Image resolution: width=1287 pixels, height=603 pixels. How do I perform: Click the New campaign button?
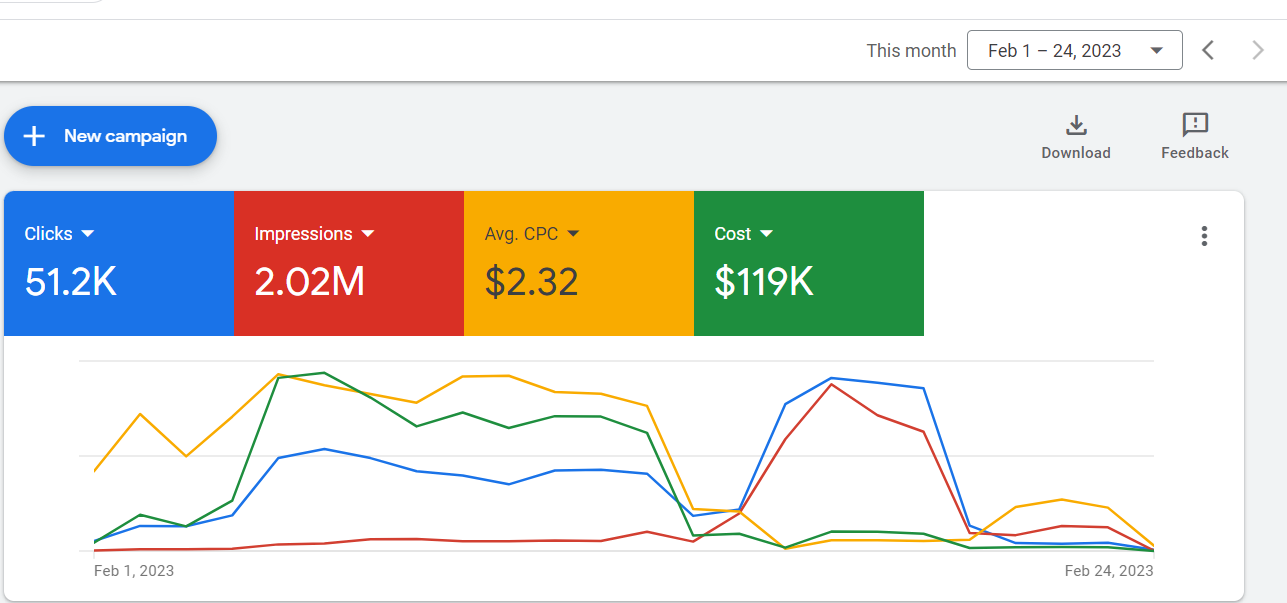click(x=110, y=136)
